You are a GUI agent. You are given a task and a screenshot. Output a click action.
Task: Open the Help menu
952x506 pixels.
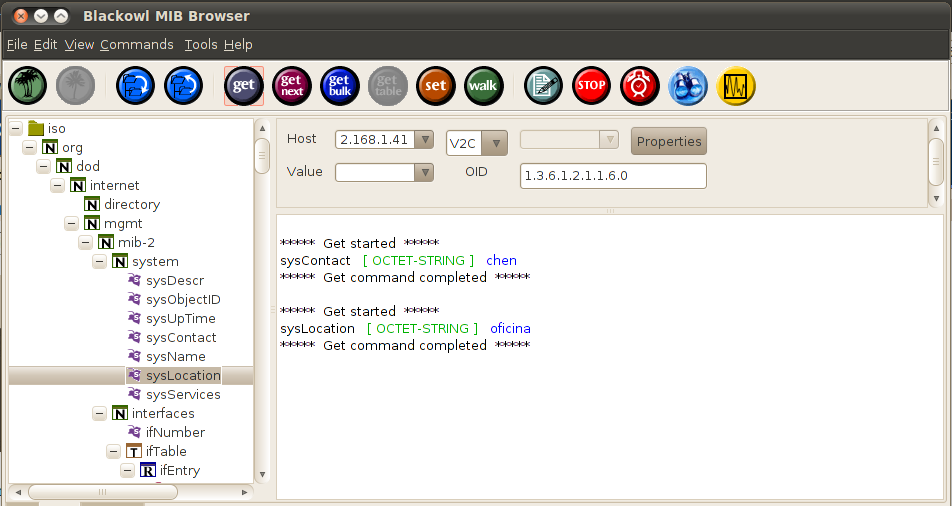click(238, 44)
